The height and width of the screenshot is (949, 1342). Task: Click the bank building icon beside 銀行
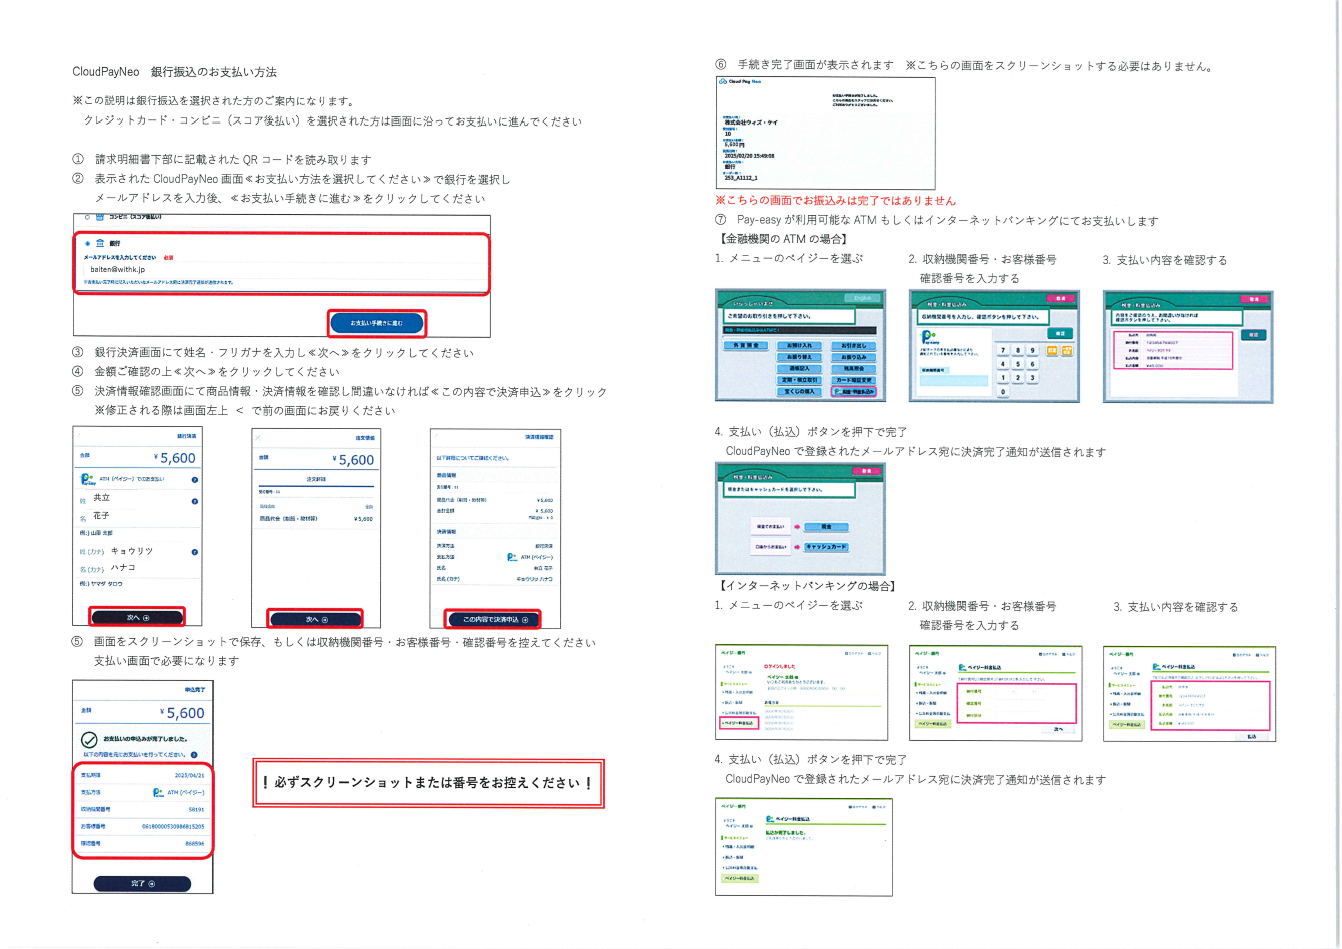[99, 243]
